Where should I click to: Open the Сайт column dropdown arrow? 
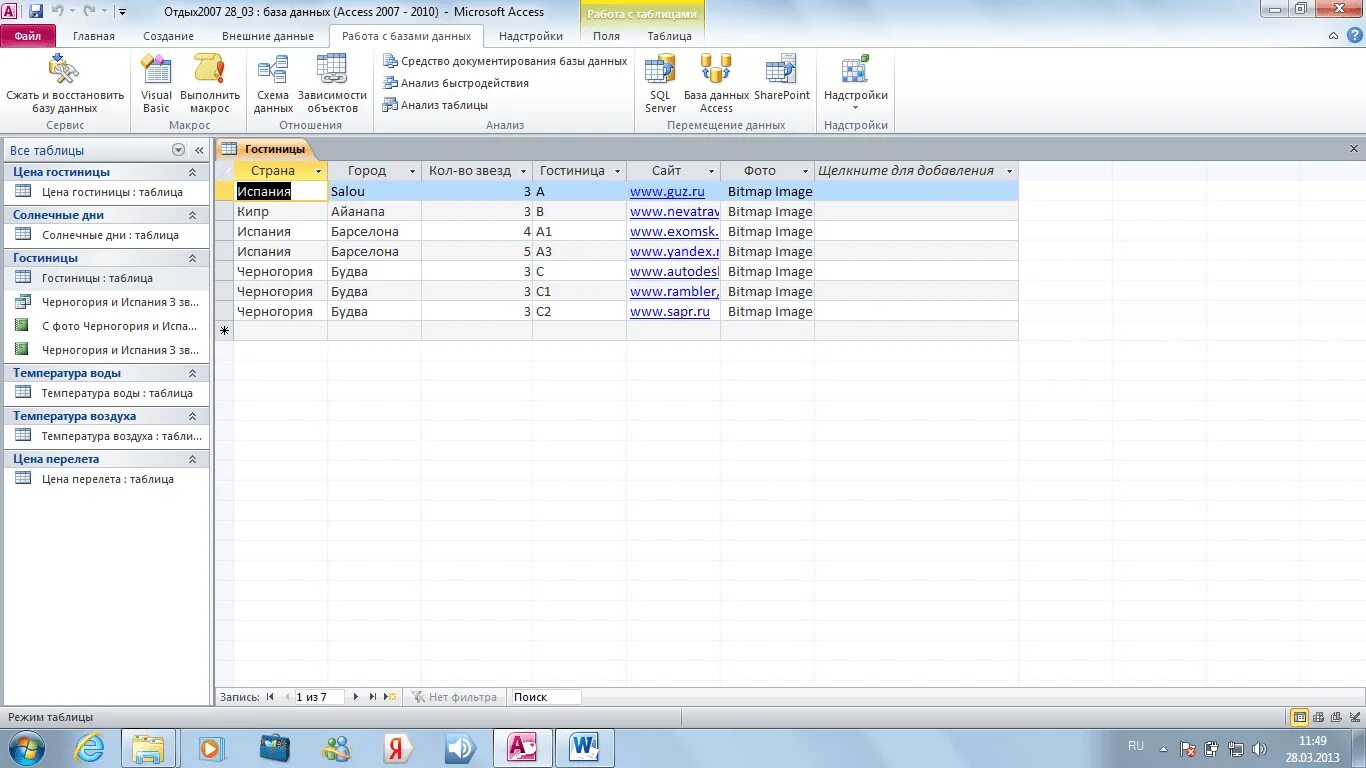point(712,172)
